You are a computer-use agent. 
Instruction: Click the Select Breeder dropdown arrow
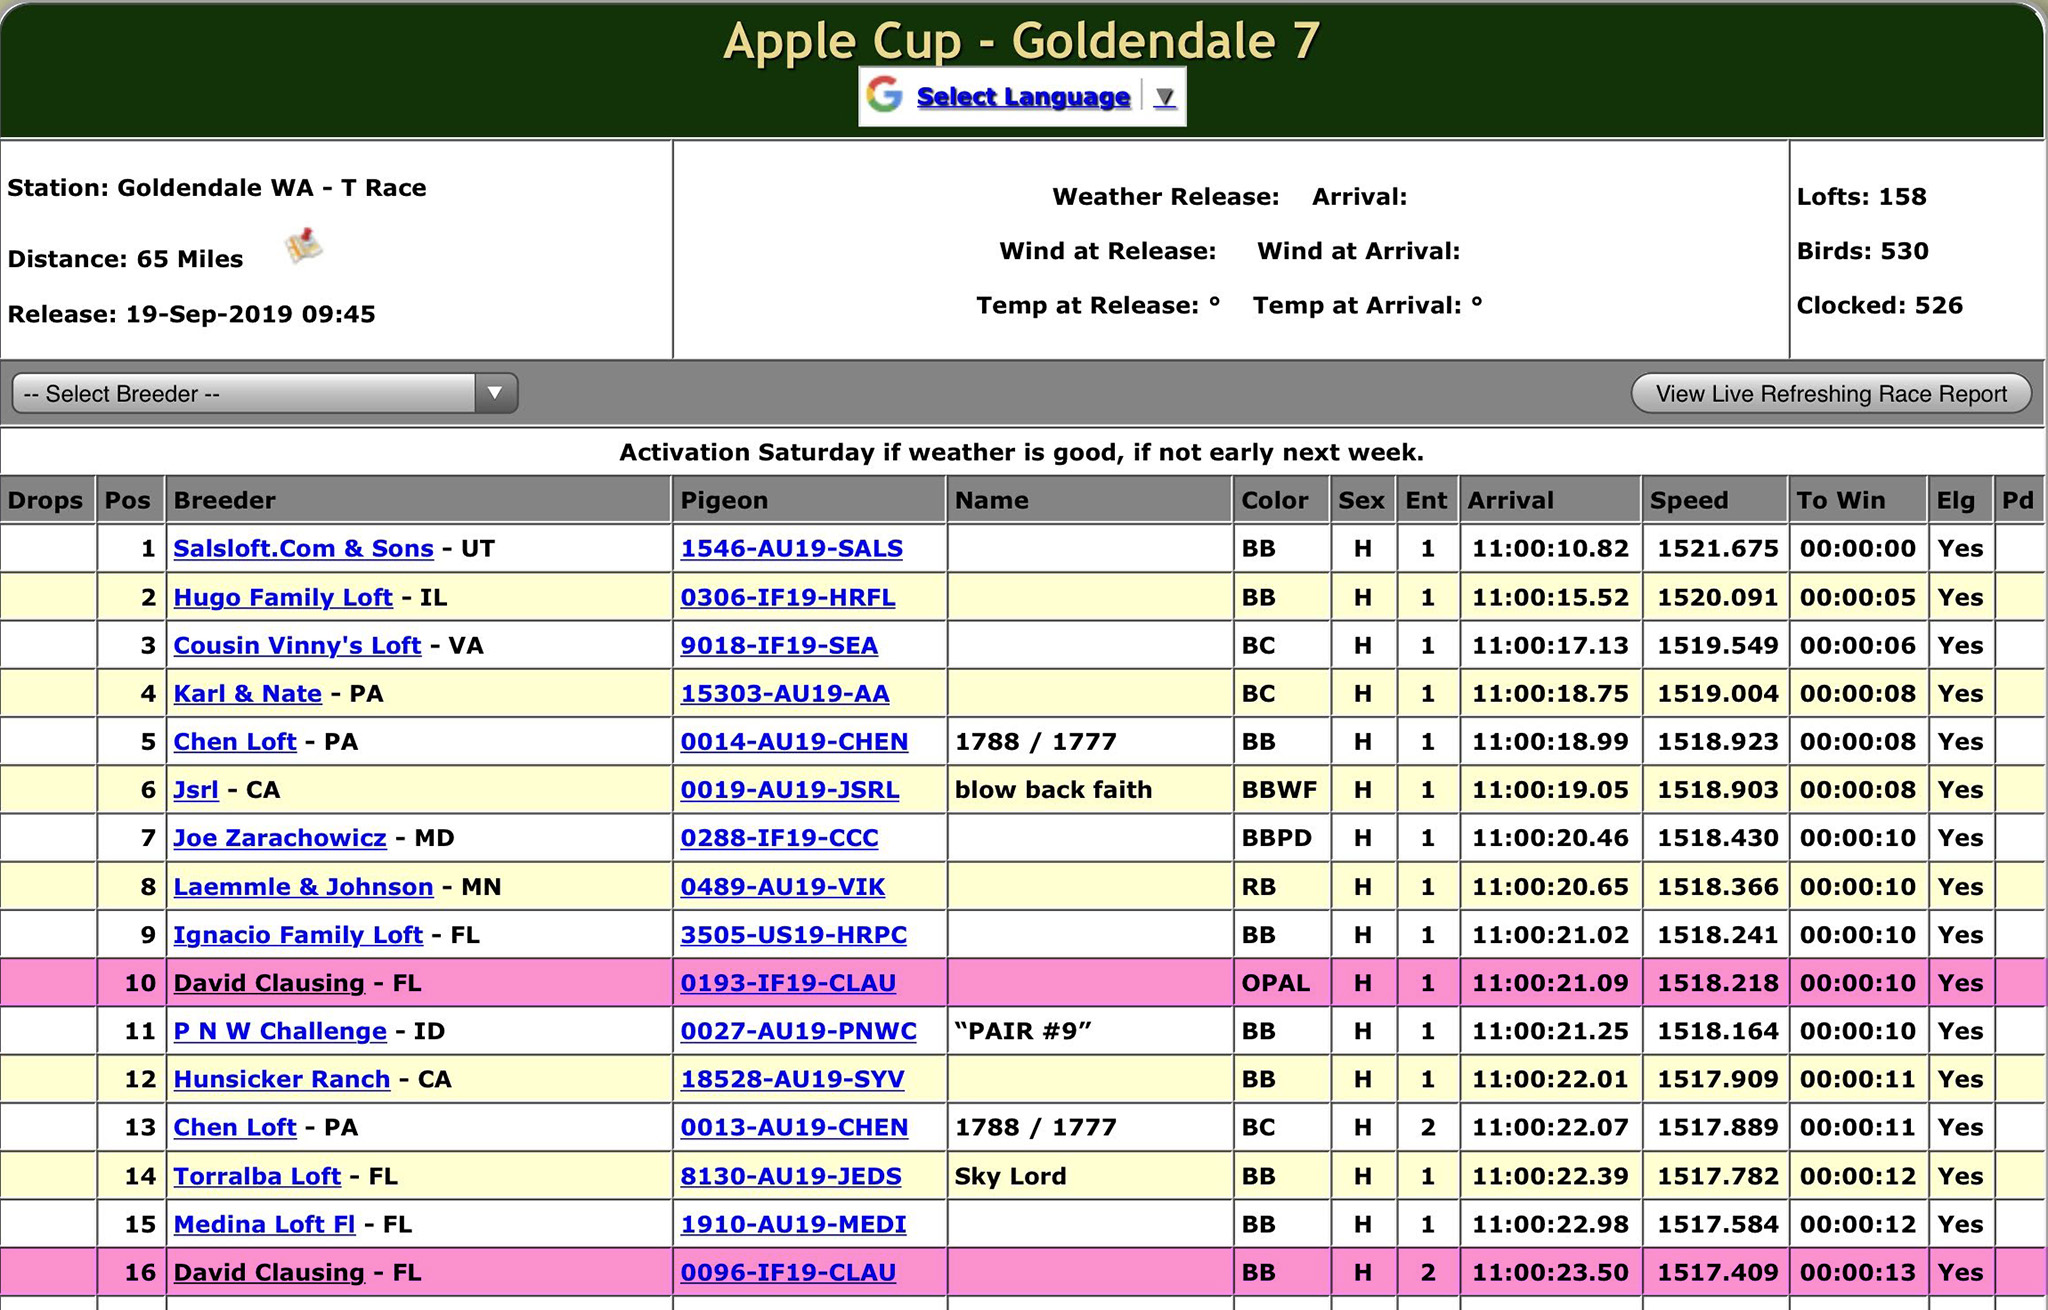[495, 393]
